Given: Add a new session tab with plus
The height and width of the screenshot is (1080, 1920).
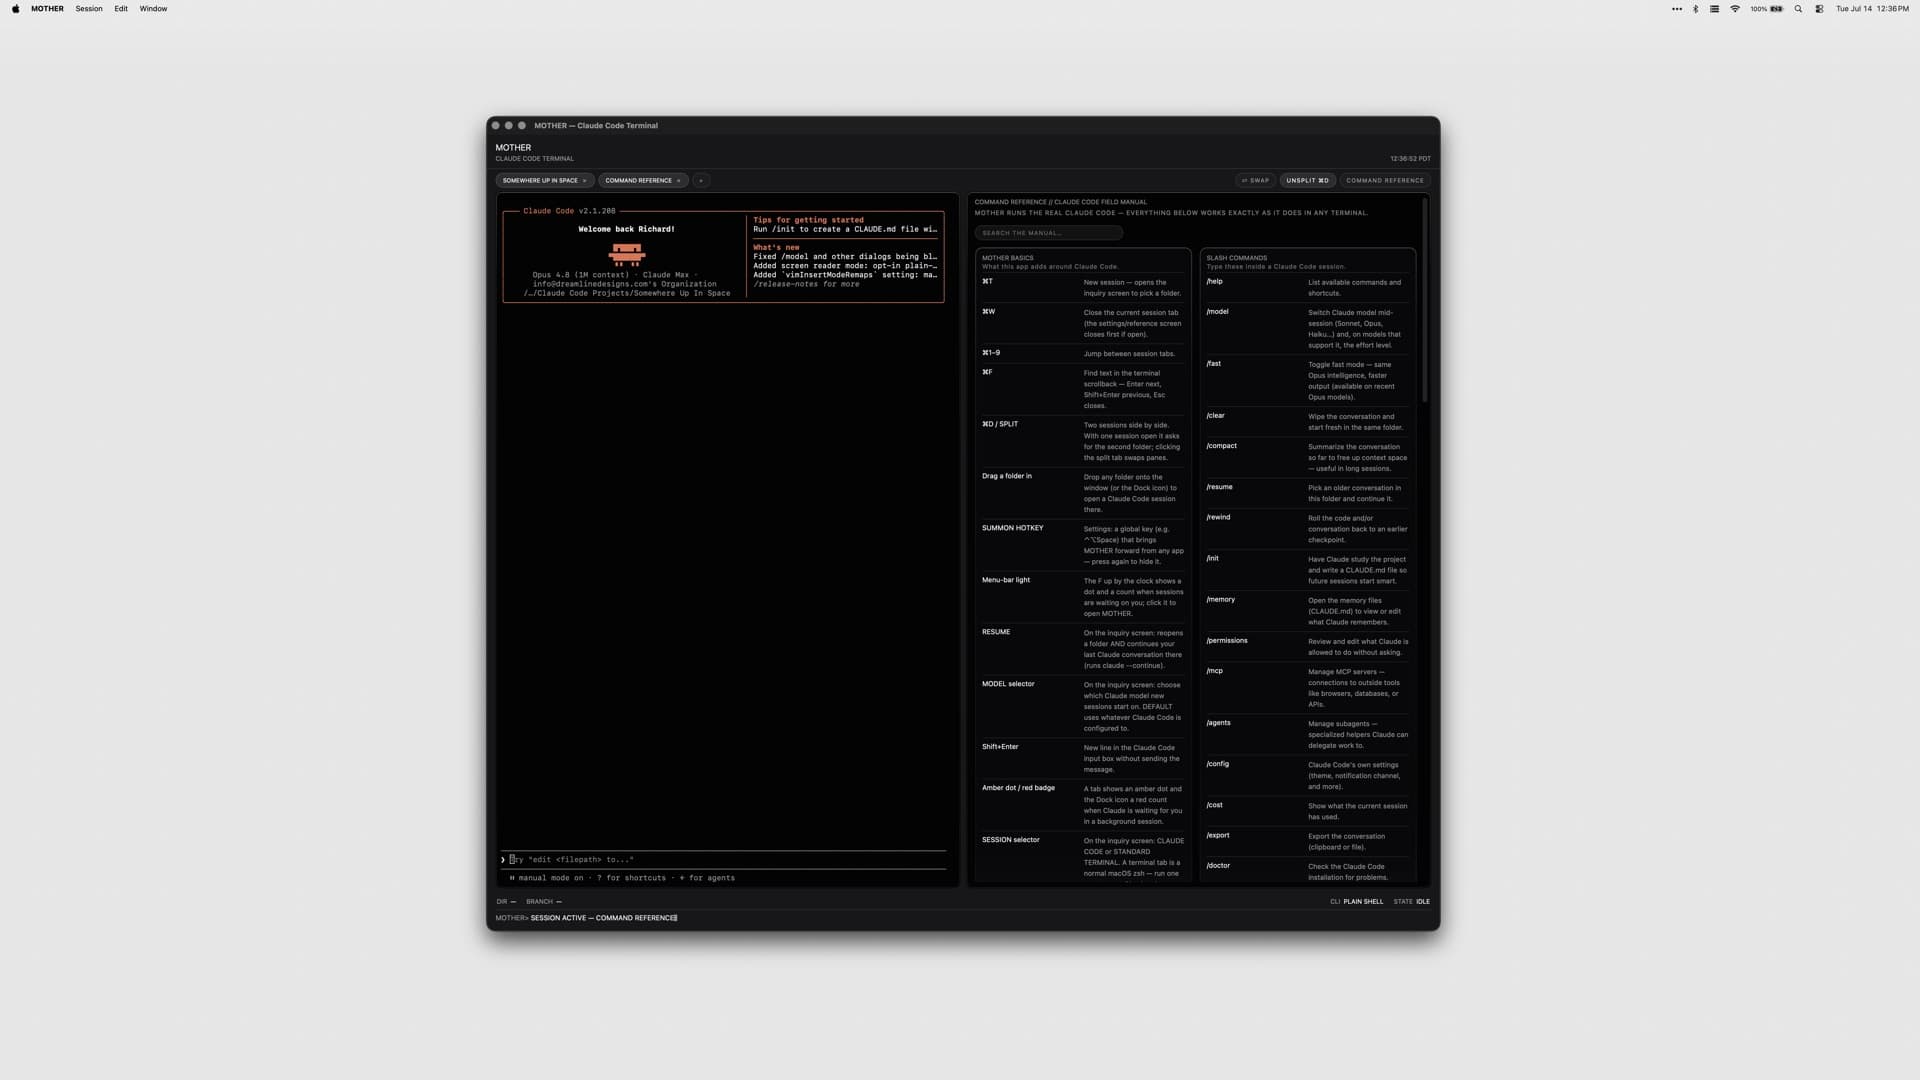Looking at the screenshot, I should [701, 181].
